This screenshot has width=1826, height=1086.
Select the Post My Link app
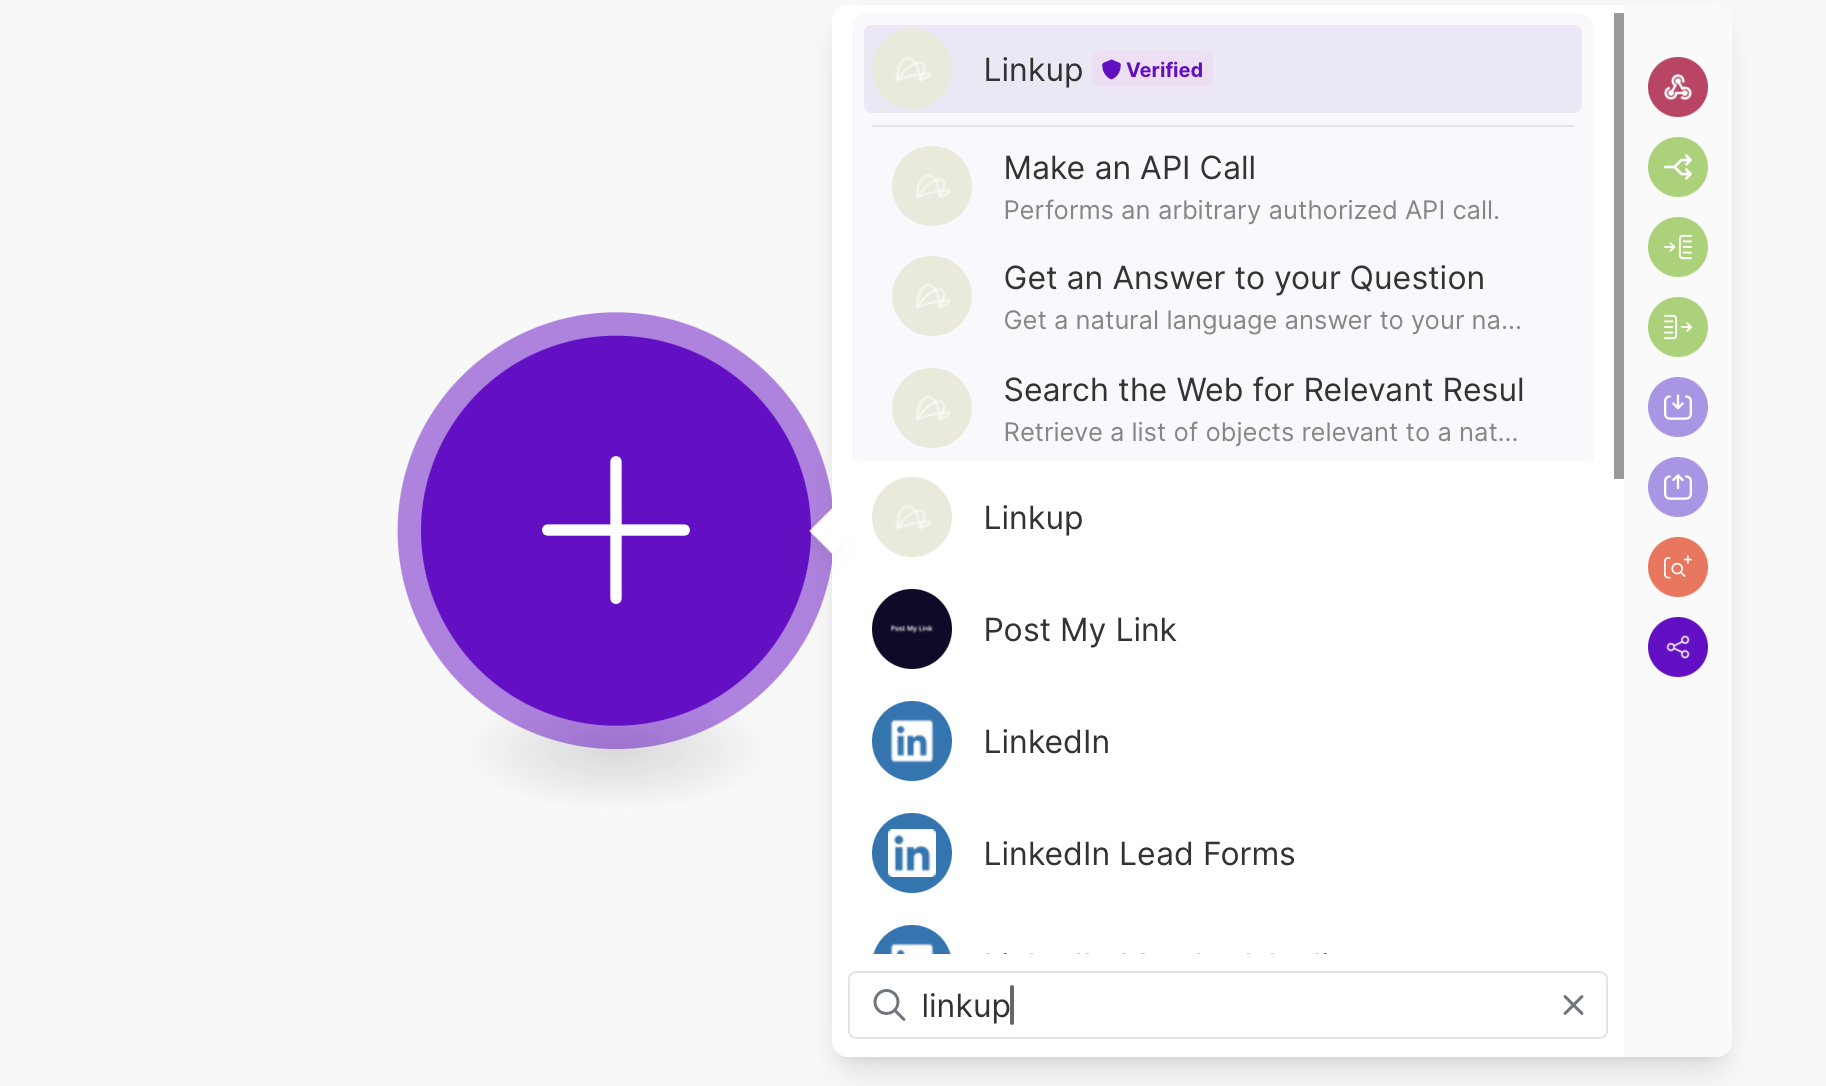pos(1222,630)
